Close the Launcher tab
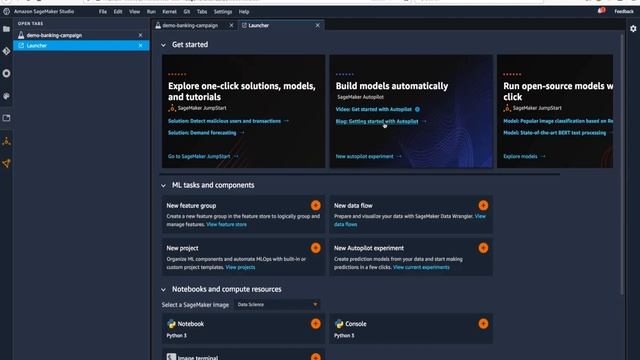This screenshot has height=360, width=640. coord(318,25)
